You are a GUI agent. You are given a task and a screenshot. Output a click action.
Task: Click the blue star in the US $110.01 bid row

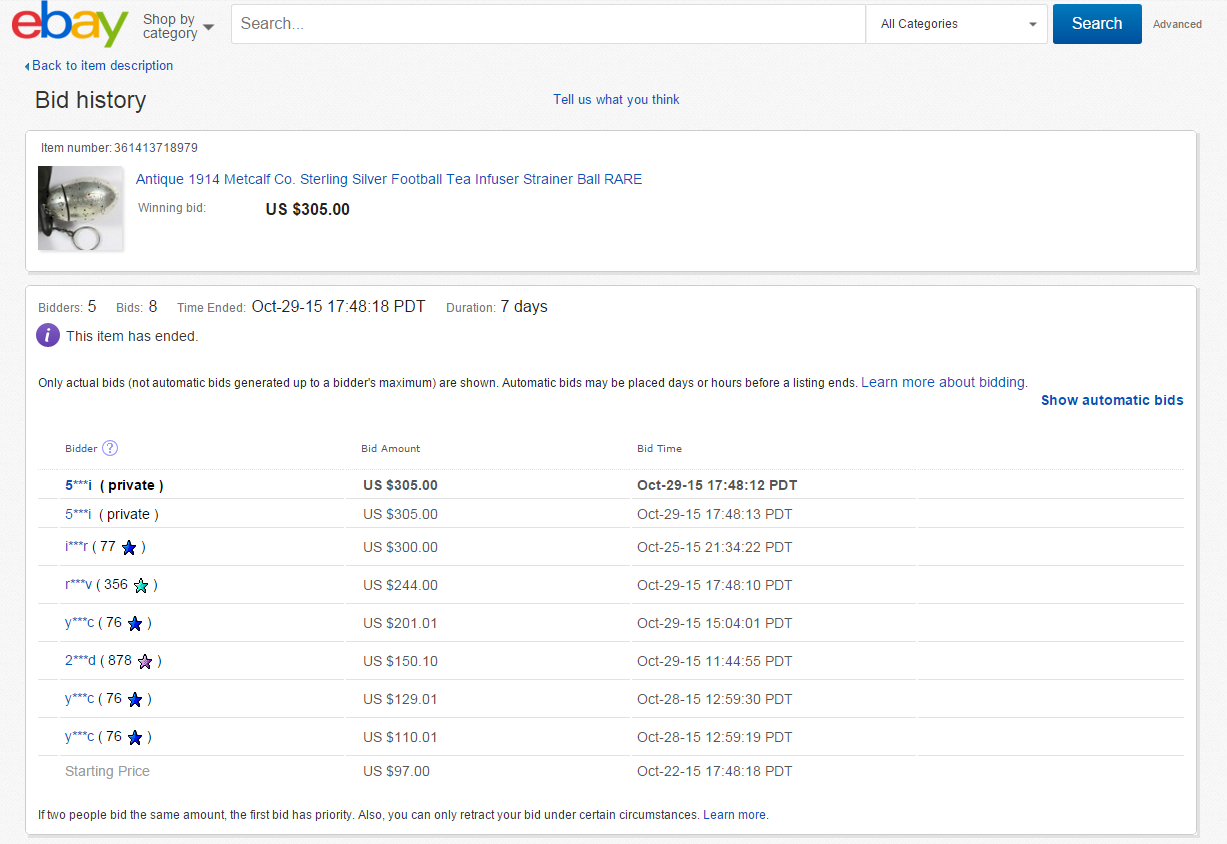click(x=135, y=738)
